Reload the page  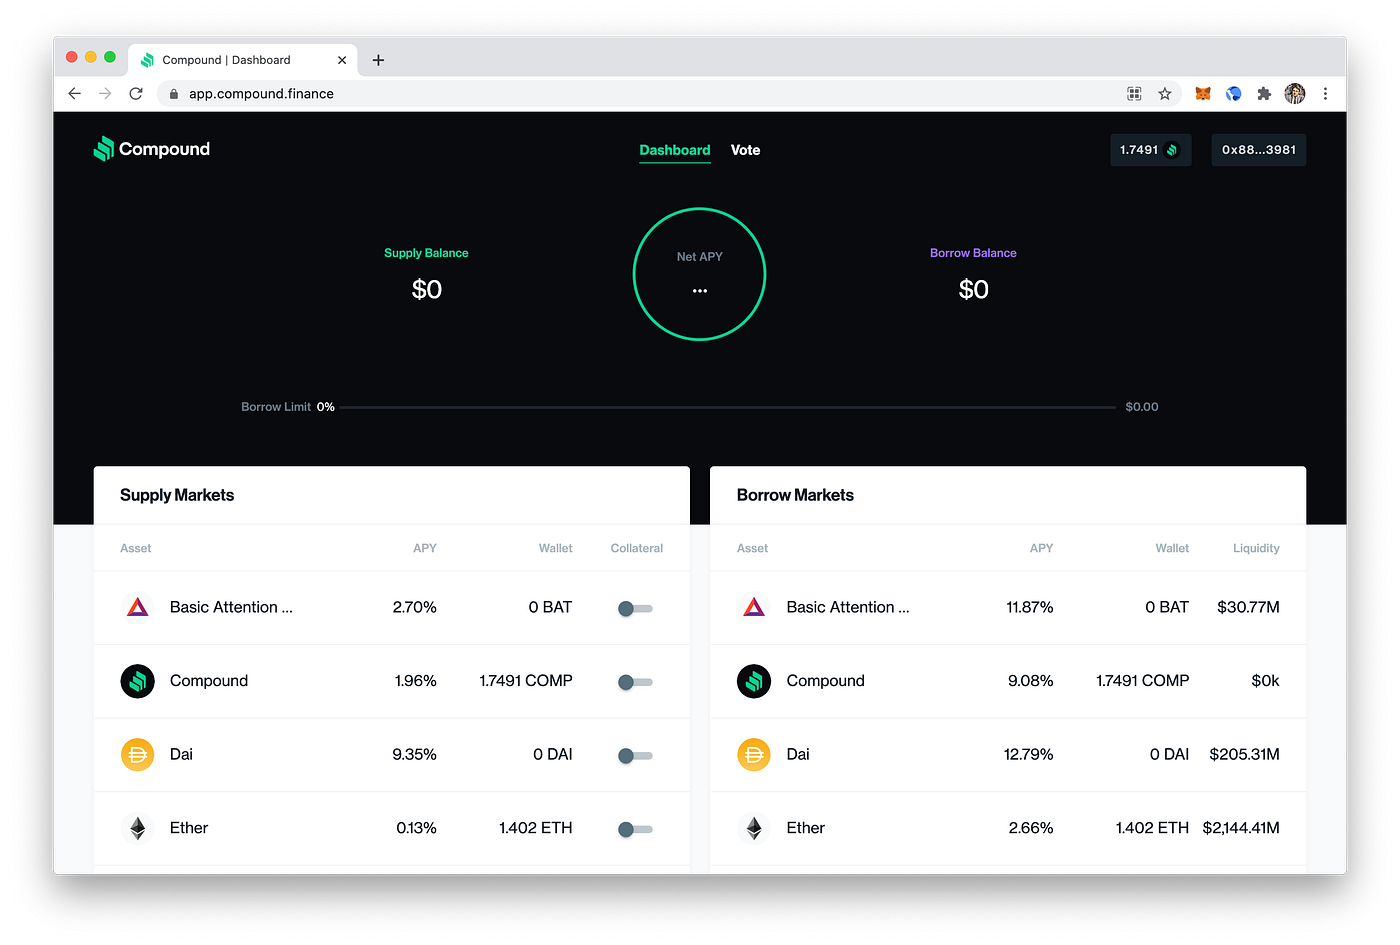click(x=136, y=93)
